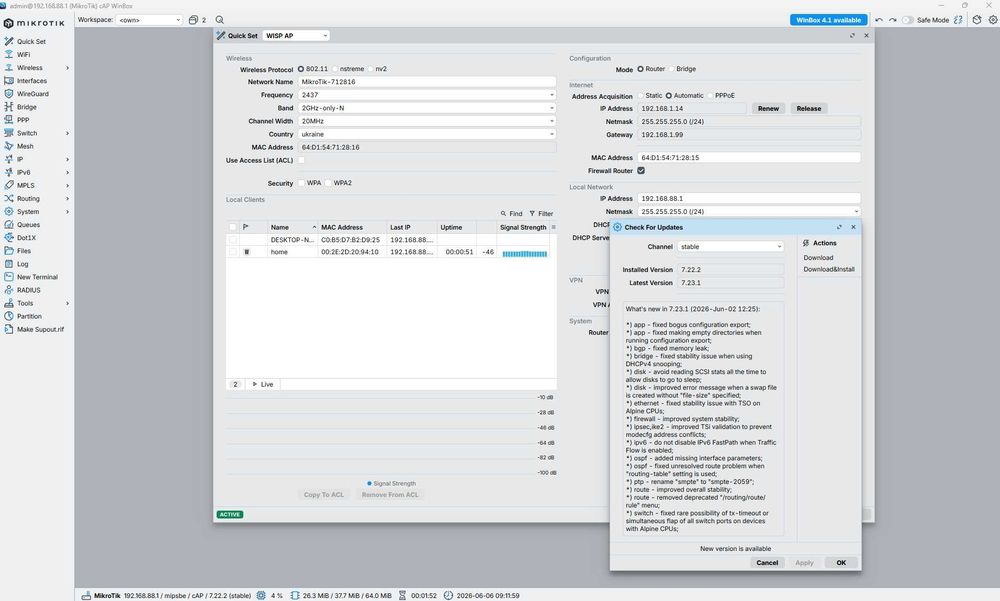Viewport: 1000px width, 601px height.
Task: Sort clients by MAC Address column header
Action: coord(351,227)
